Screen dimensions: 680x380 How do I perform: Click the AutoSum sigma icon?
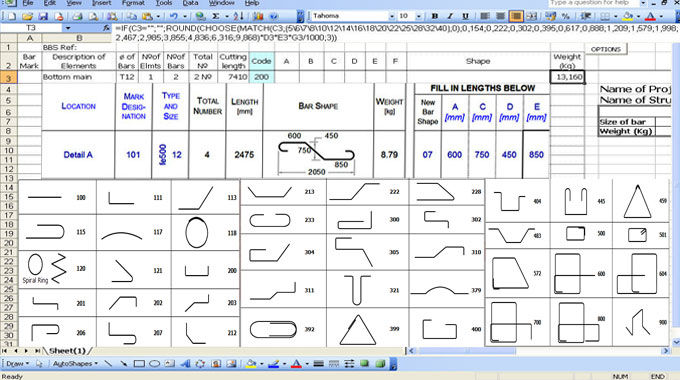point(216,16)
